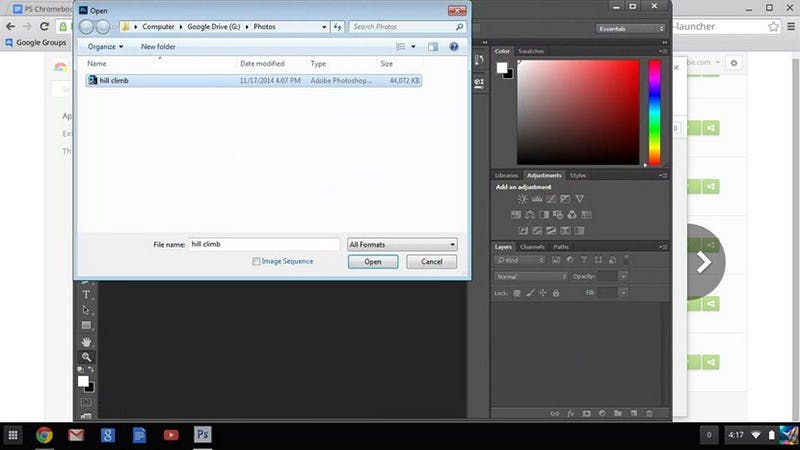Switch to the Swatches tab

pyautogui.click(x=532, y=51)
